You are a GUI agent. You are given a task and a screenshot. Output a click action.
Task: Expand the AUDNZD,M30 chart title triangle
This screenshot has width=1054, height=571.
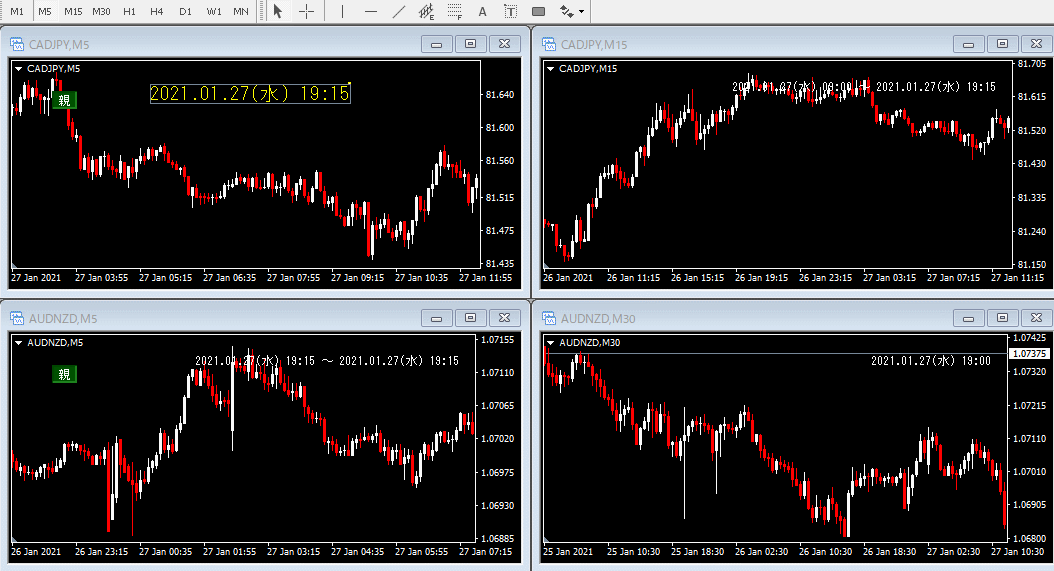[551, 342]
